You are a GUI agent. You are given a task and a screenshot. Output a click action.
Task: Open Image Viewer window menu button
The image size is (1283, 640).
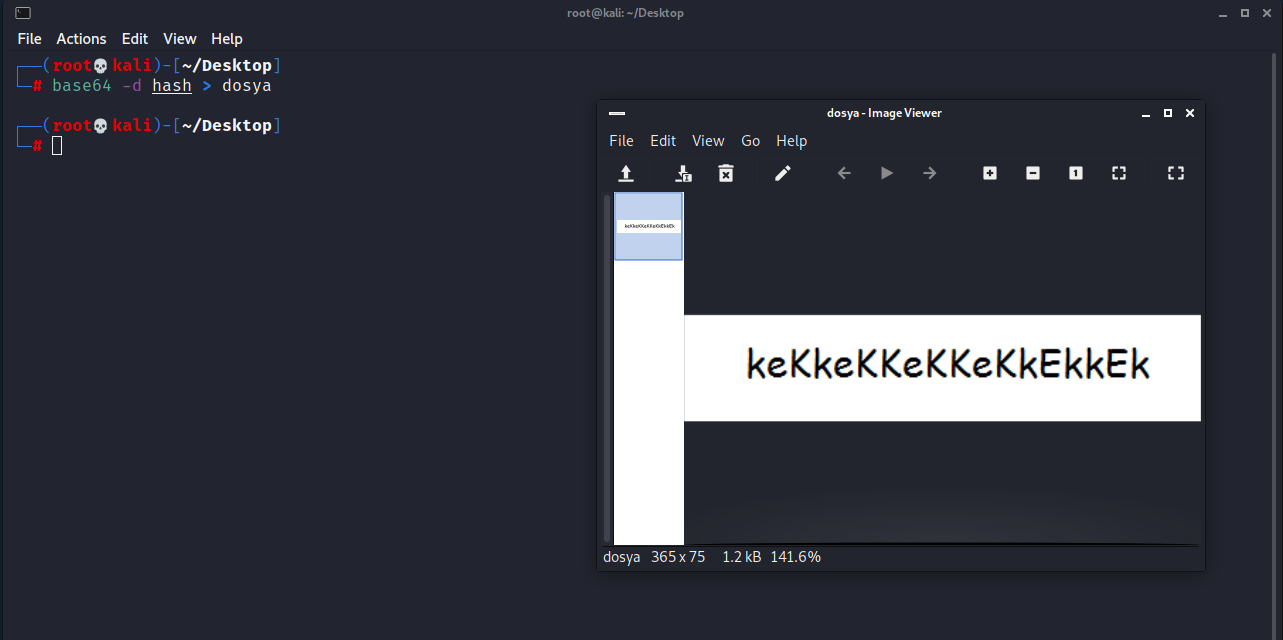pos(616,113)
